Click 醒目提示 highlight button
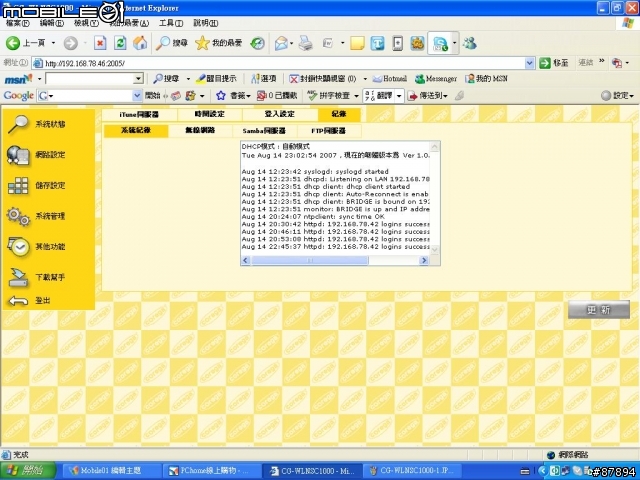 216,78
